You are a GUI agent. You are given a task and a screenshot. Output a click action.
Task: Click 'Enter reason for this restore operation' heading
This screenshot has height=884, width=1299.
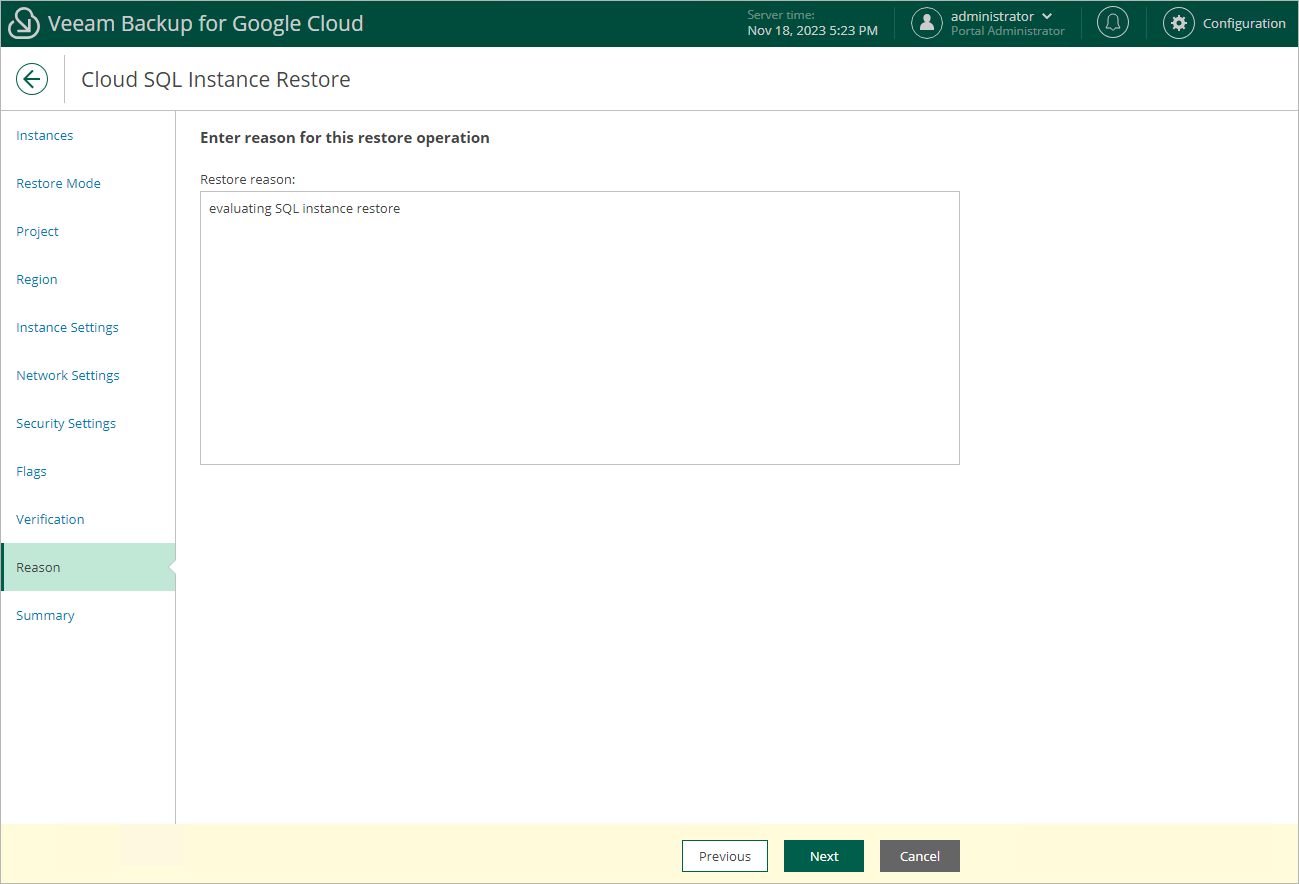345,138
